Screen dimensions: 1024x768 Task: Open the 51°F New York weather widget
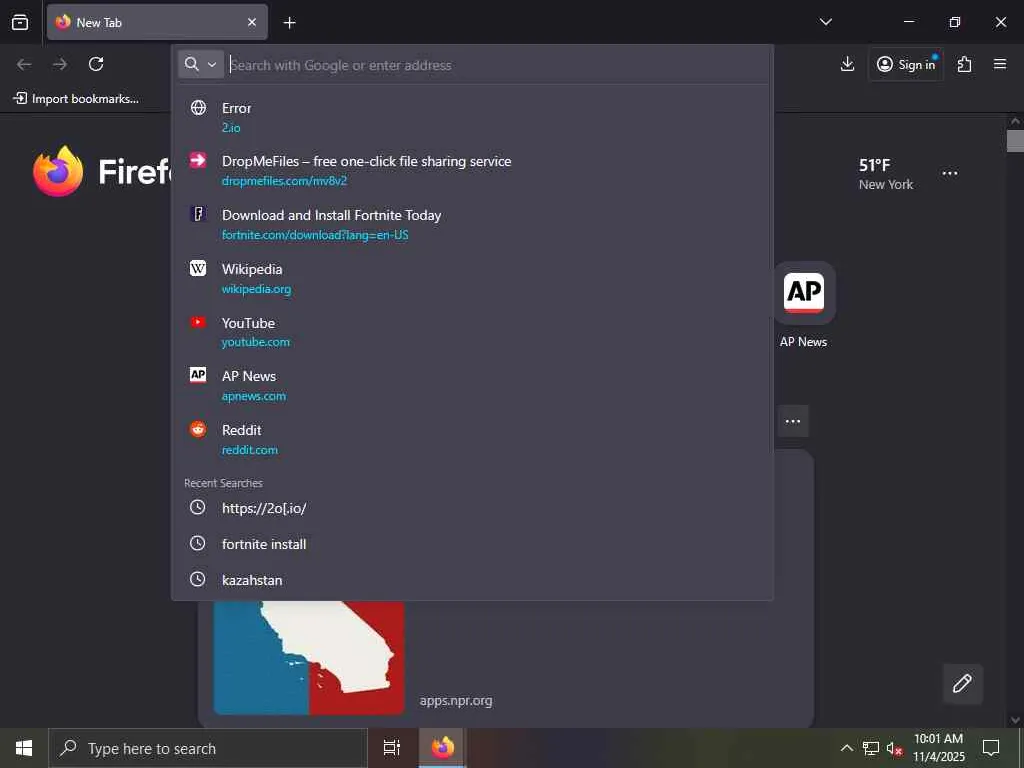[886, 174]
